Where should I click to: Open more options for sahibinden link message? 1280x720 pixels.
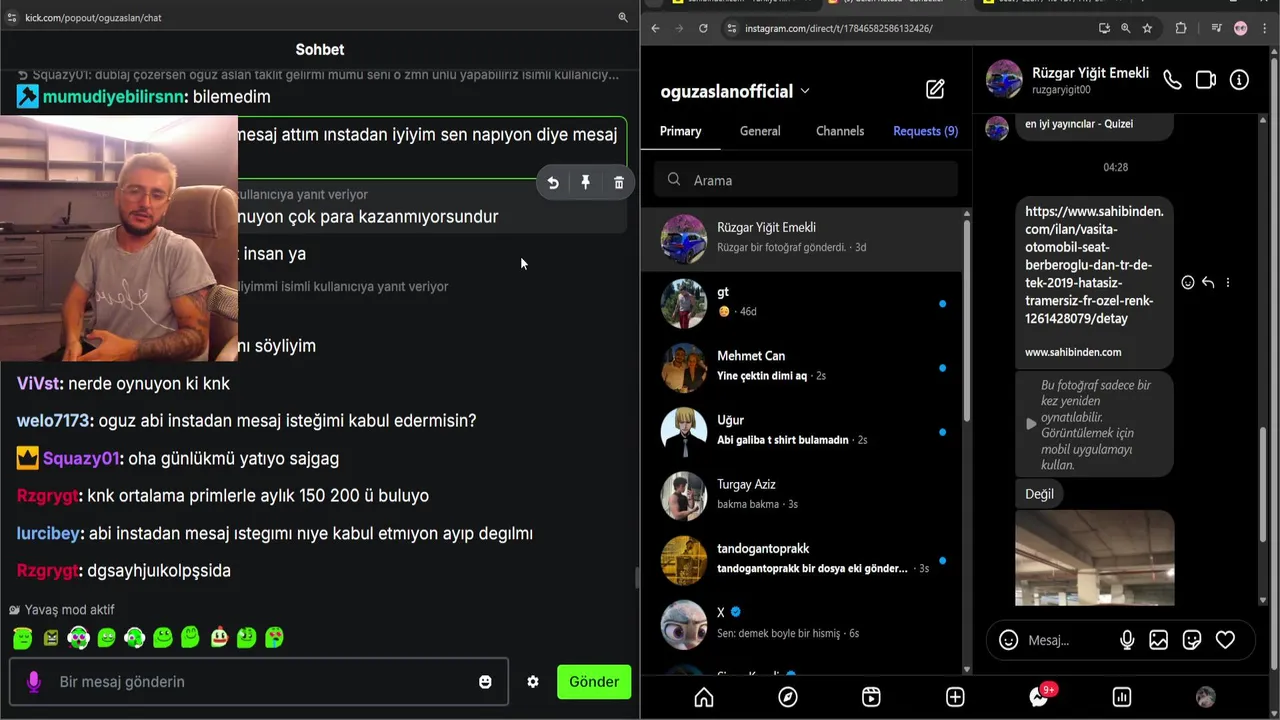pos(1228,283)
